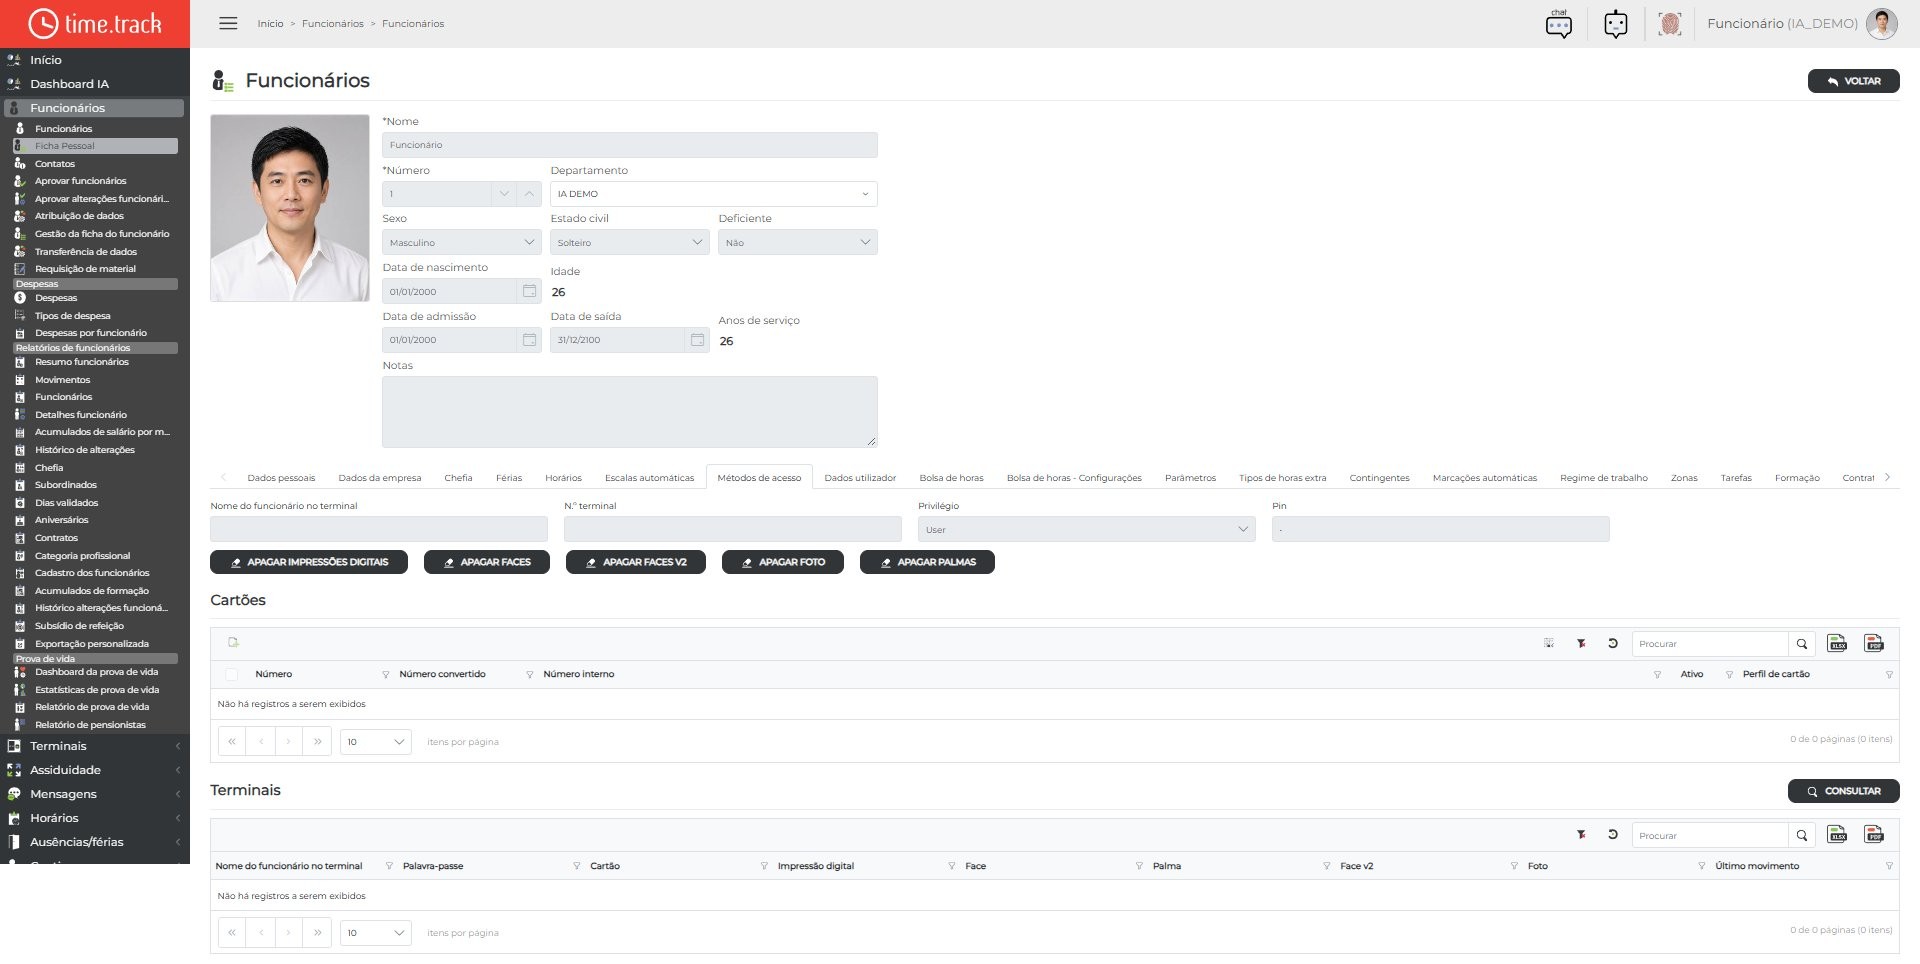Clear filters in Cartões grid

pyautogui.click(x=1581, y=643)
